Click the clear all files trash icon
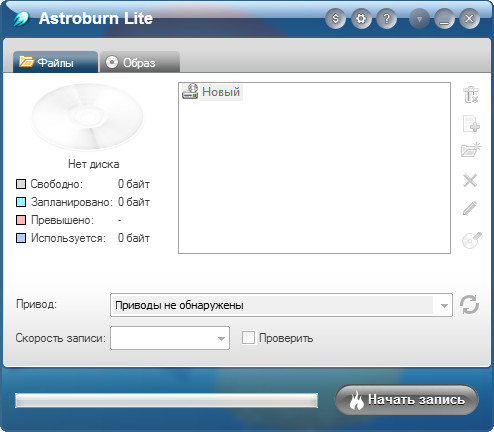This screenshot has height=432, width=494. [x=471, y=94]
